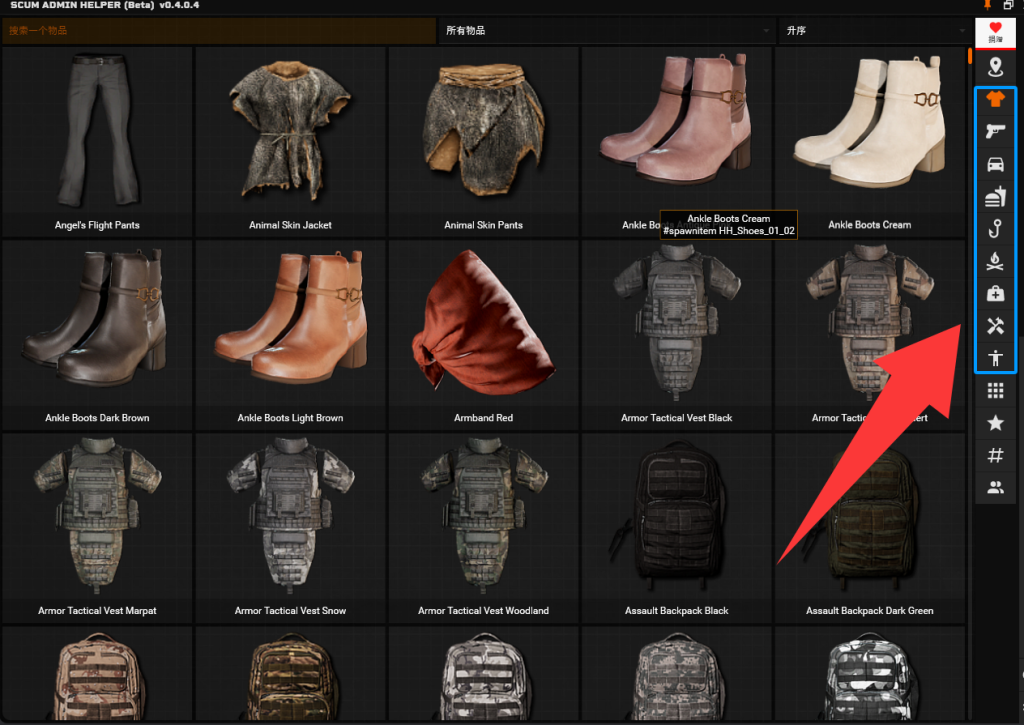Open the 升序 sort order dropdown
The image size is (1024, 725).
pyautogui.click(x=874, y=31)
